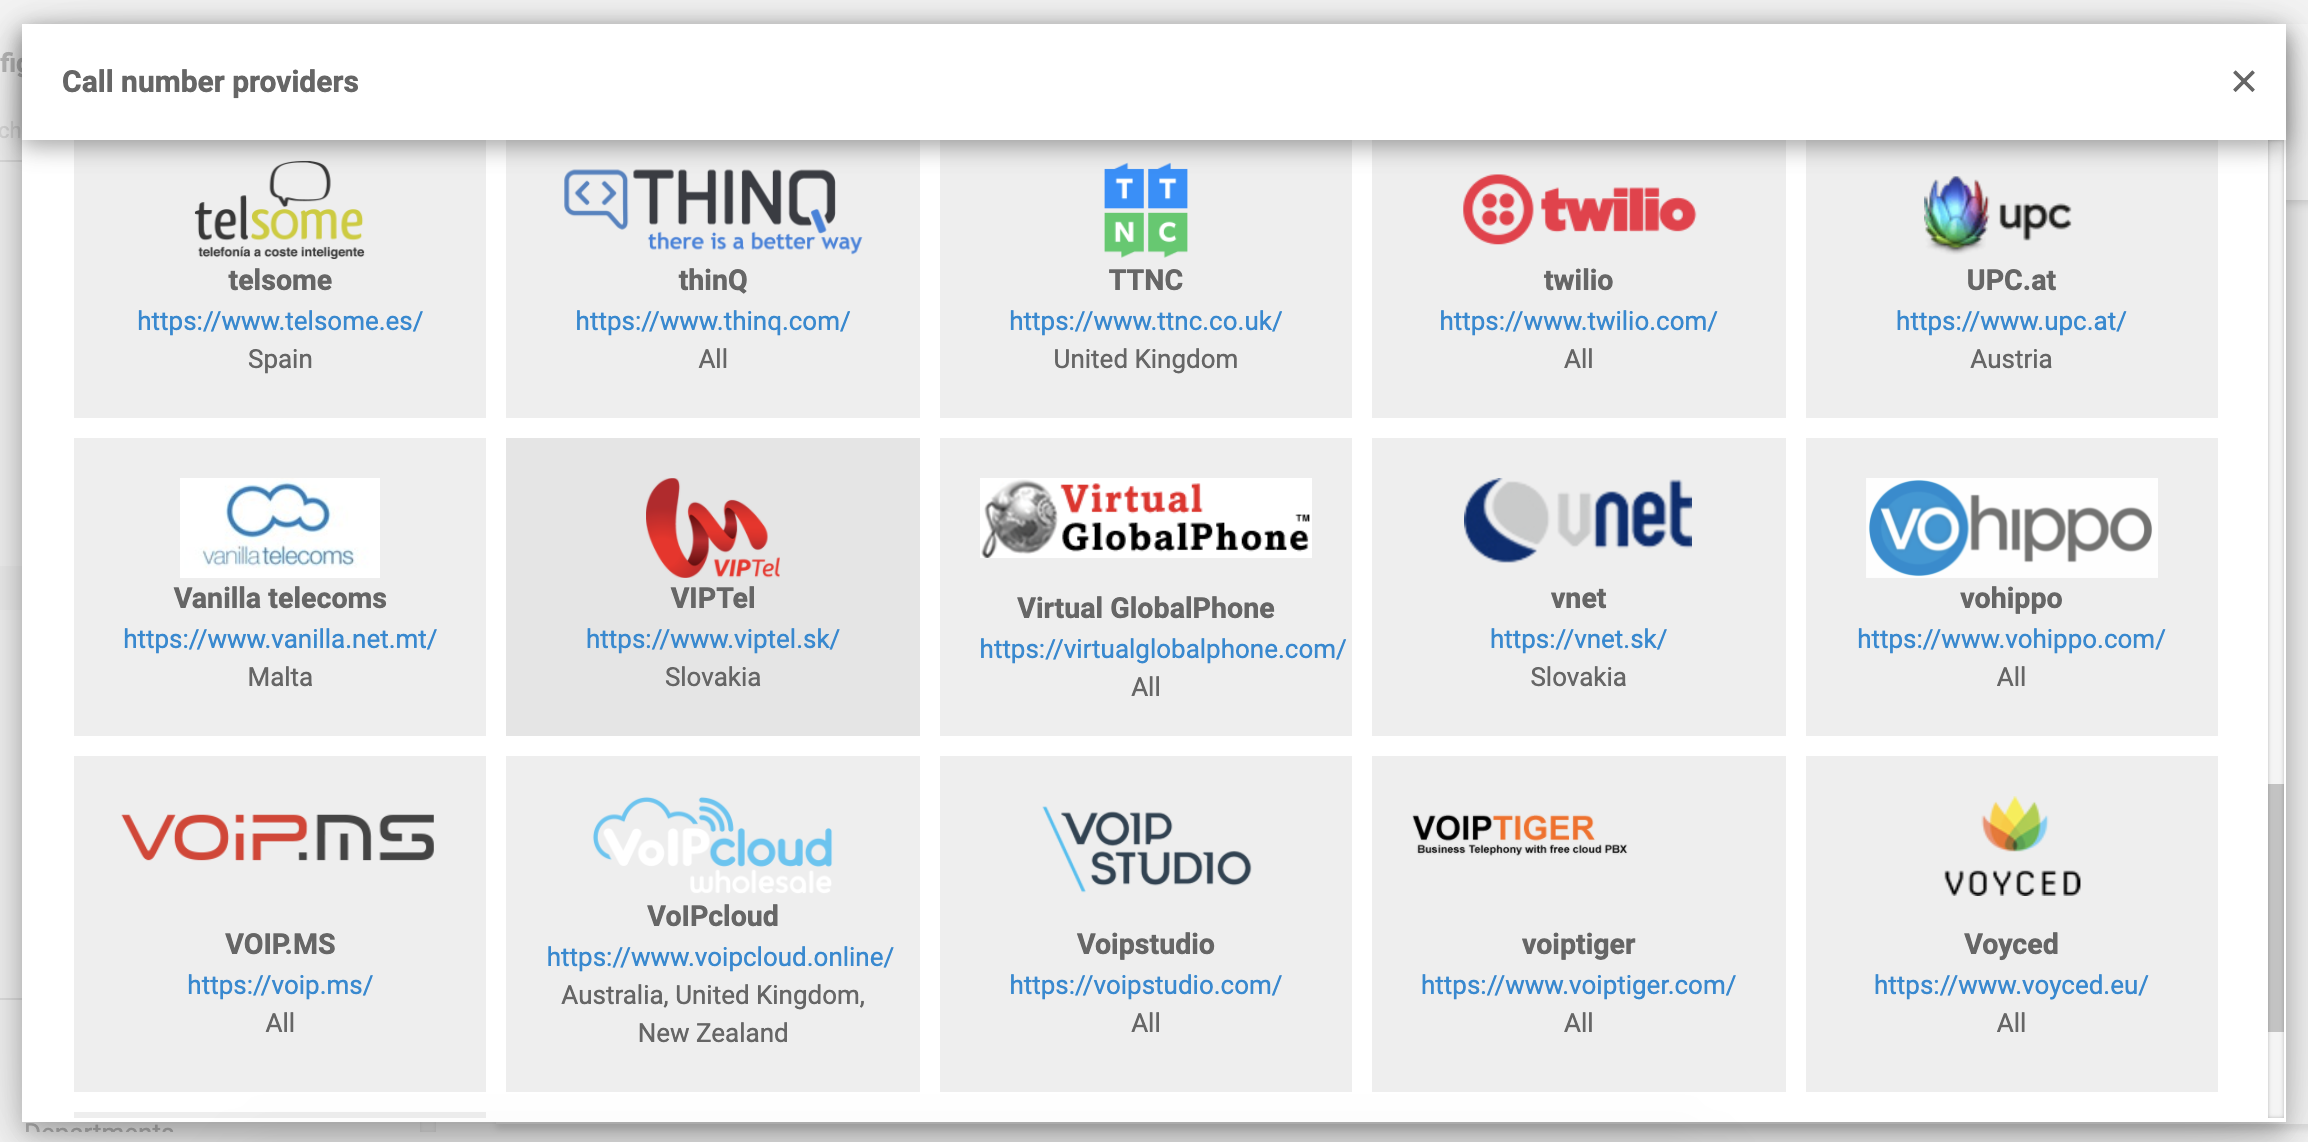2308x1142 pixels.
Task: Open the voiptiger.com link
Action: pos(1577,985)
